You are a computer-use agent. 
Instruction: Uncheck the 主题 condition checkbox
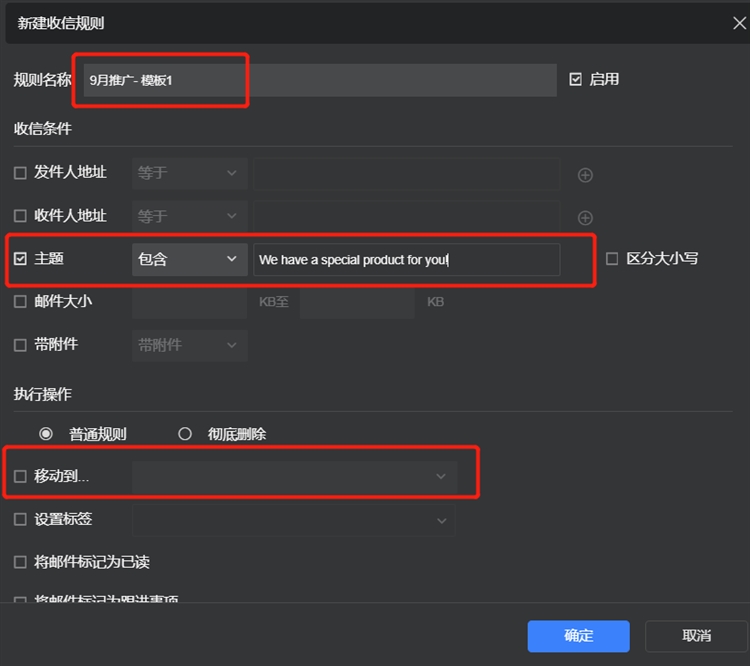click(x=20, y=259)
